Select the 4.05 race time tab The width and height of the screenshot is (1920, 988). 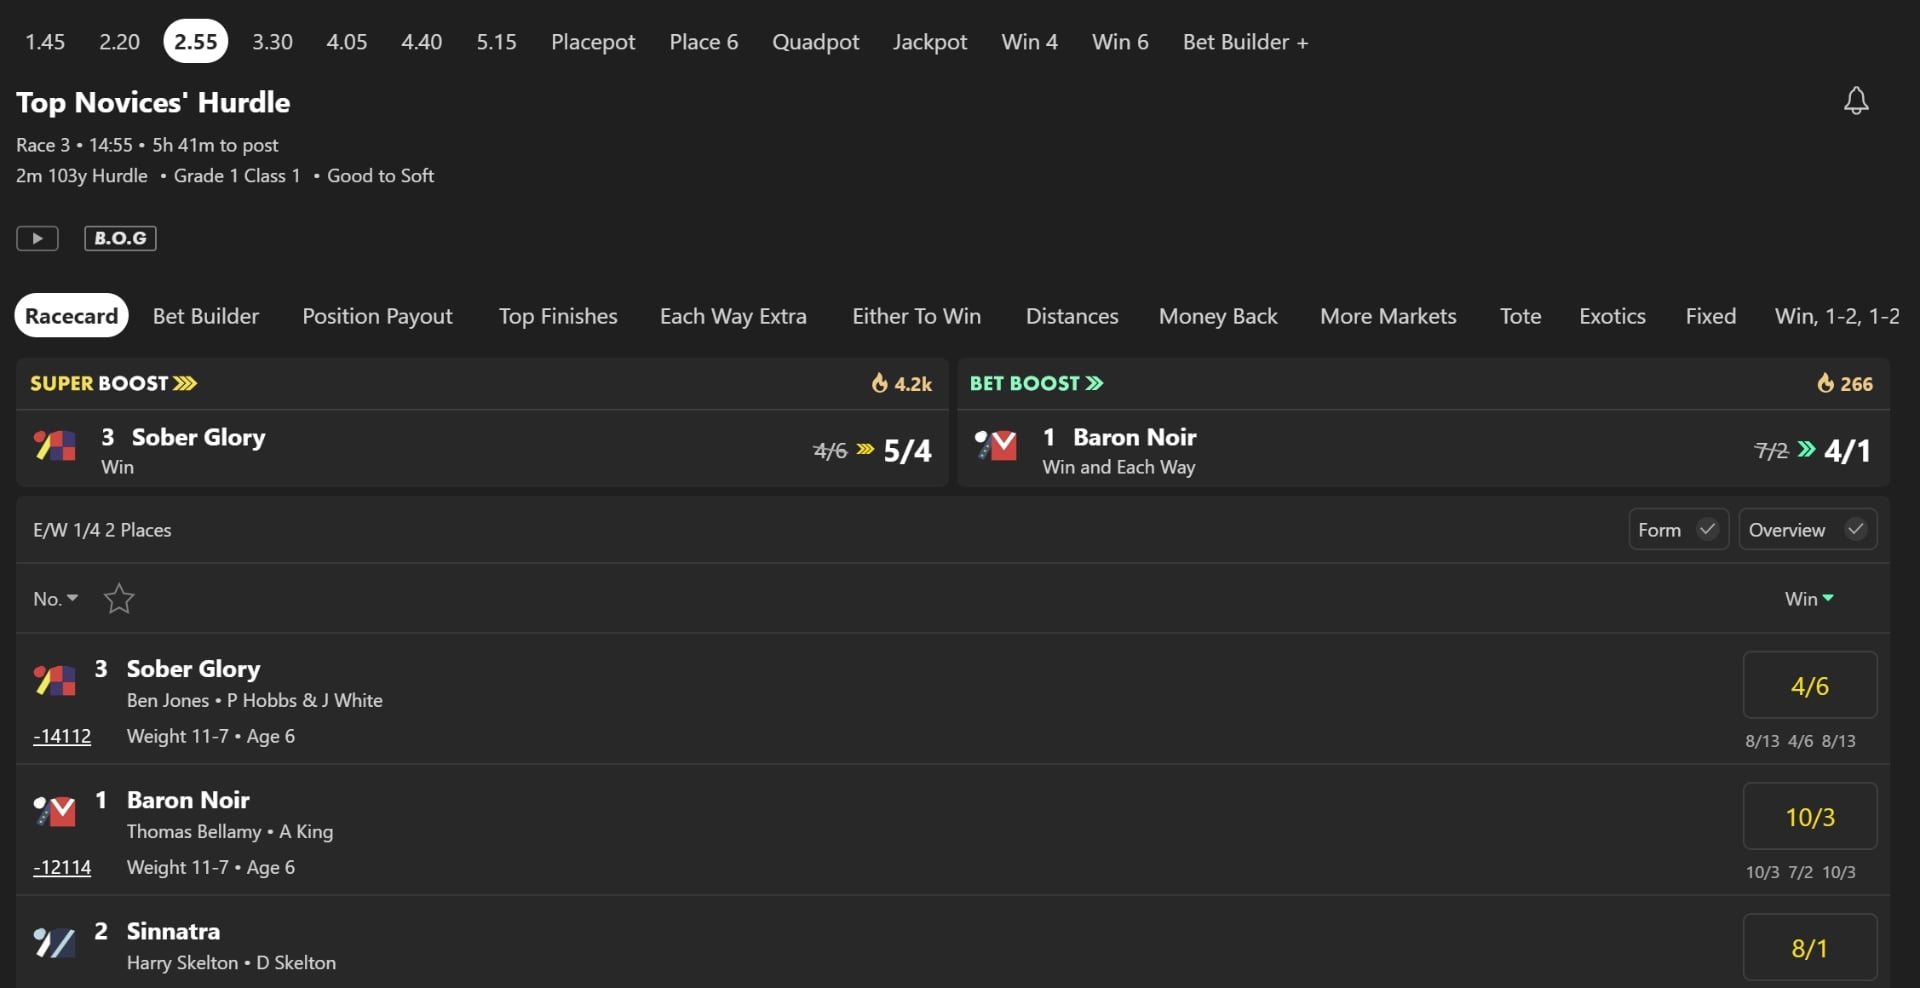[x=347, y=42]
